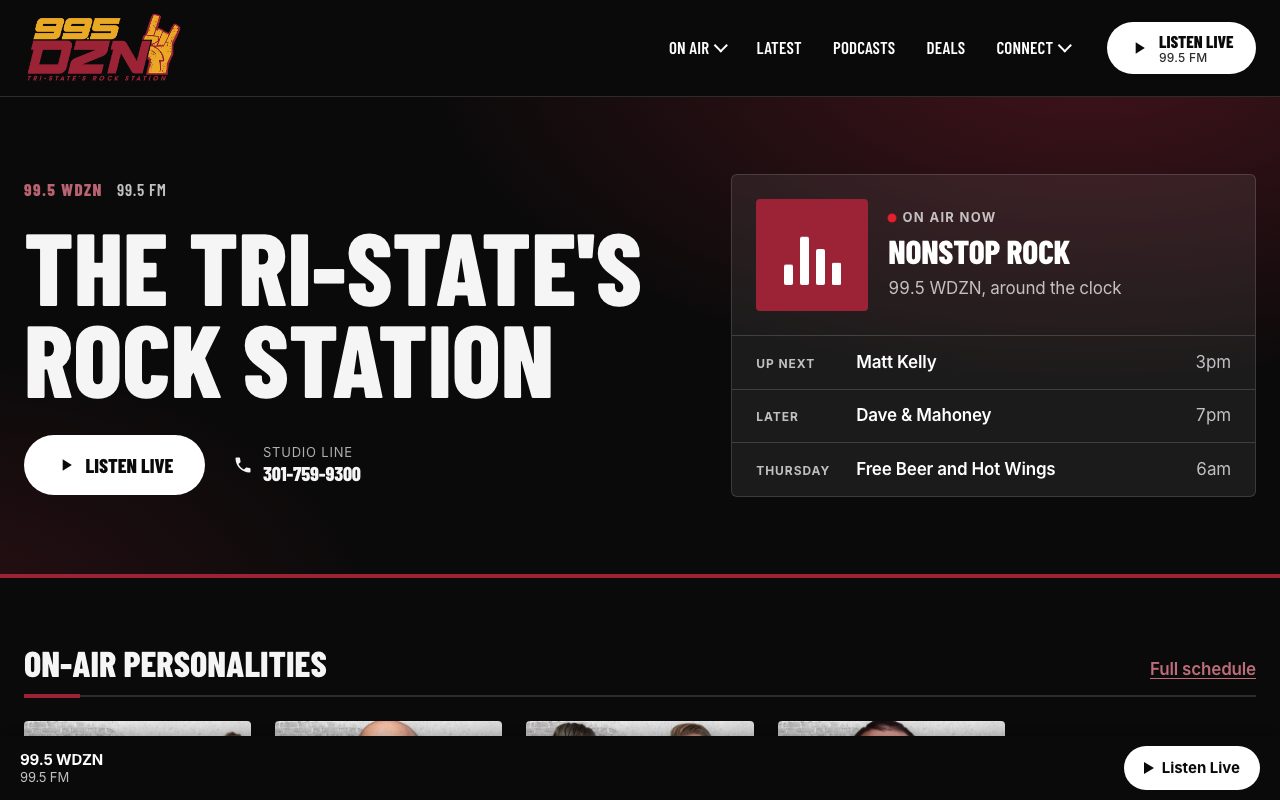Click the studio line phone icon
This screenshot has height=800, width=1280.
point(243,465)
